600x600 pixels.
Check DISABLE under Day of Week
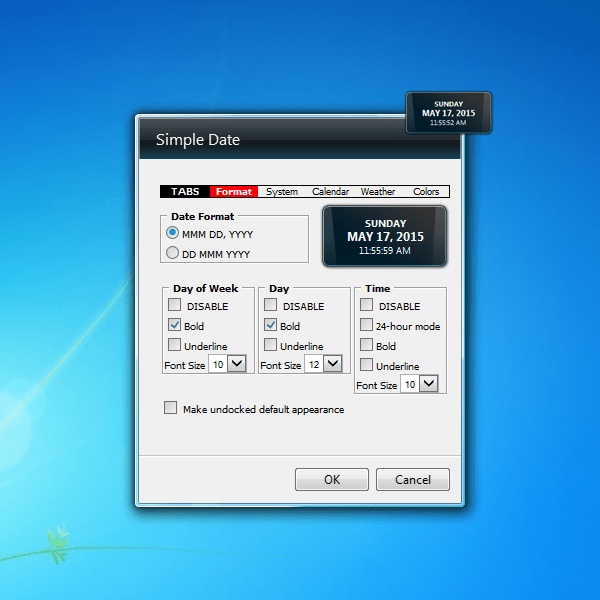(174, 305)
